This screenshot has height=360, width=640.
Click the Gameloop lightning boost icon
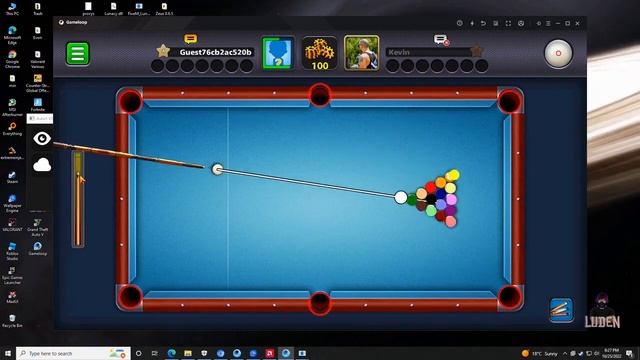[472, 24]
